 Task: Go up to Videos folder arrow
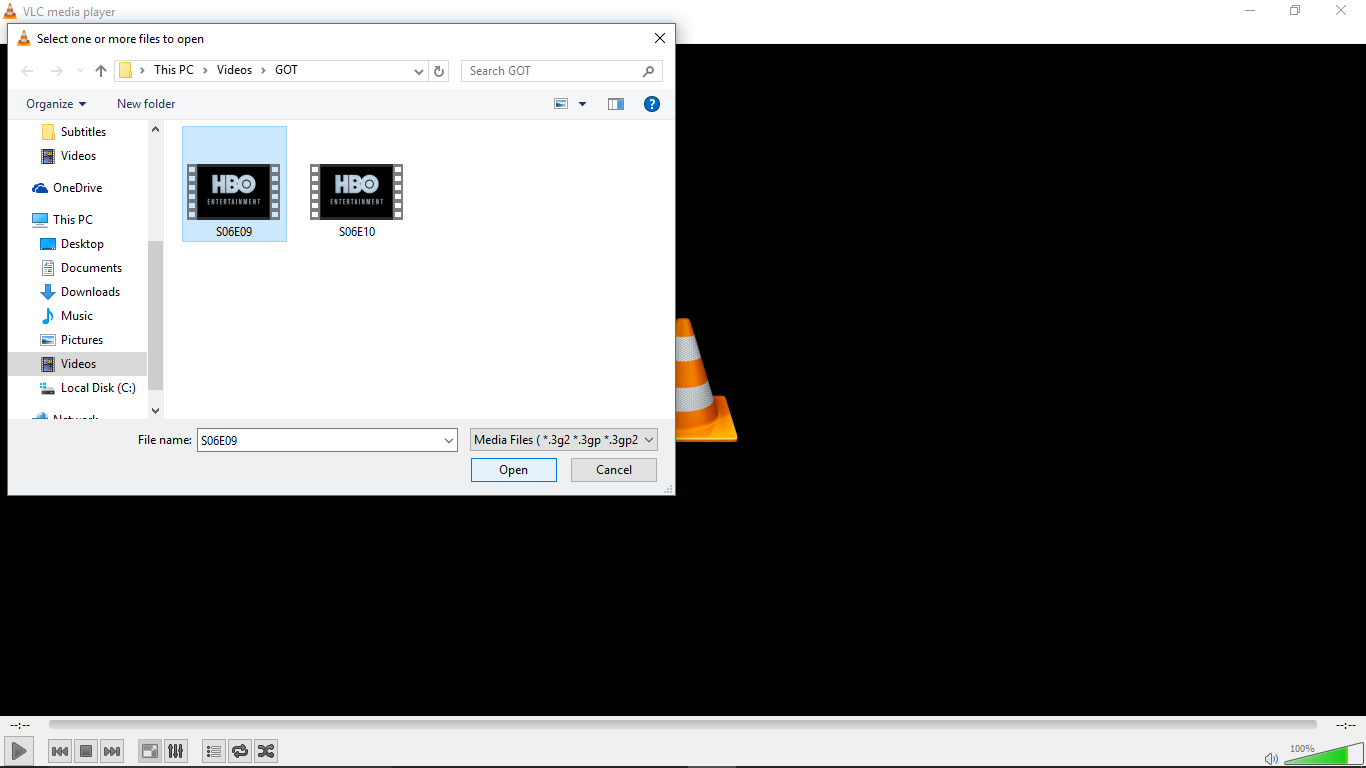point(101,71)
